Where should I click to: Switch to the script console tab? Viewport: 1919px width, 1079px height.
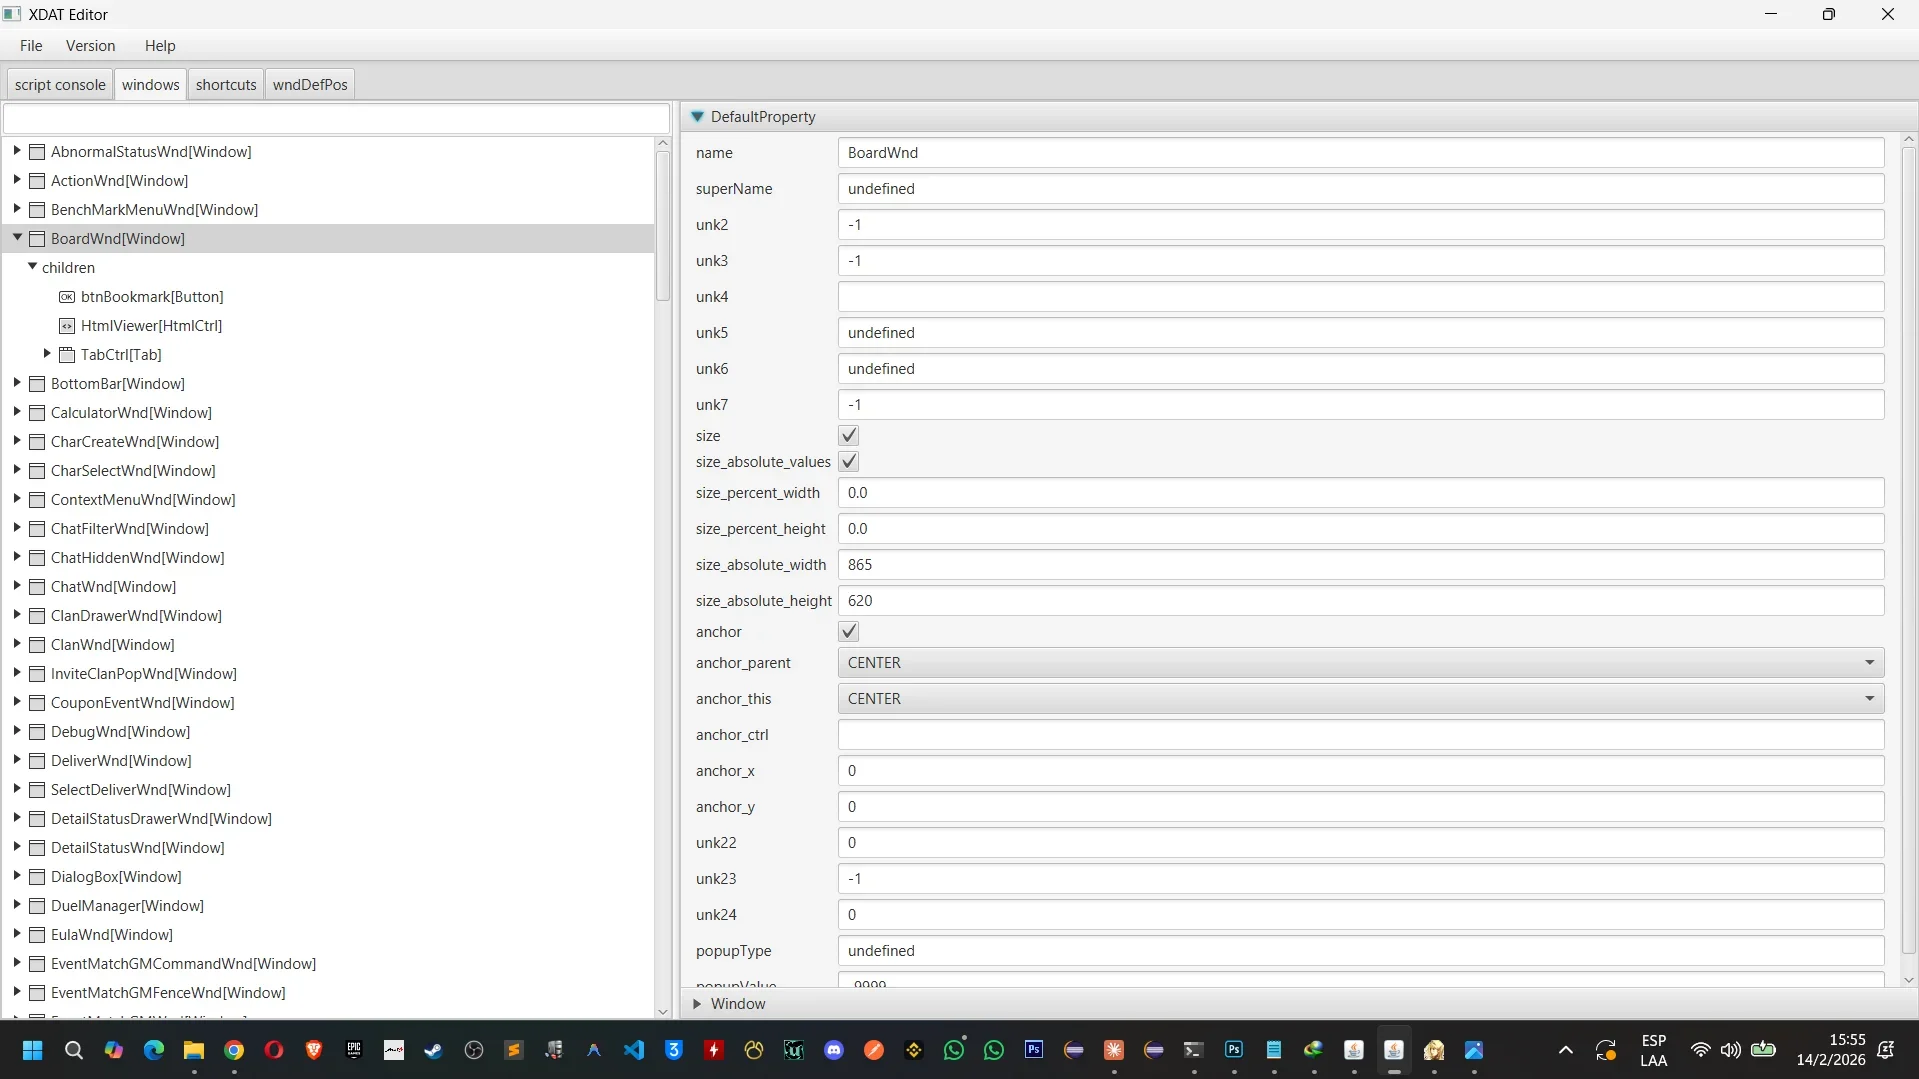click(x=60, y=85)
